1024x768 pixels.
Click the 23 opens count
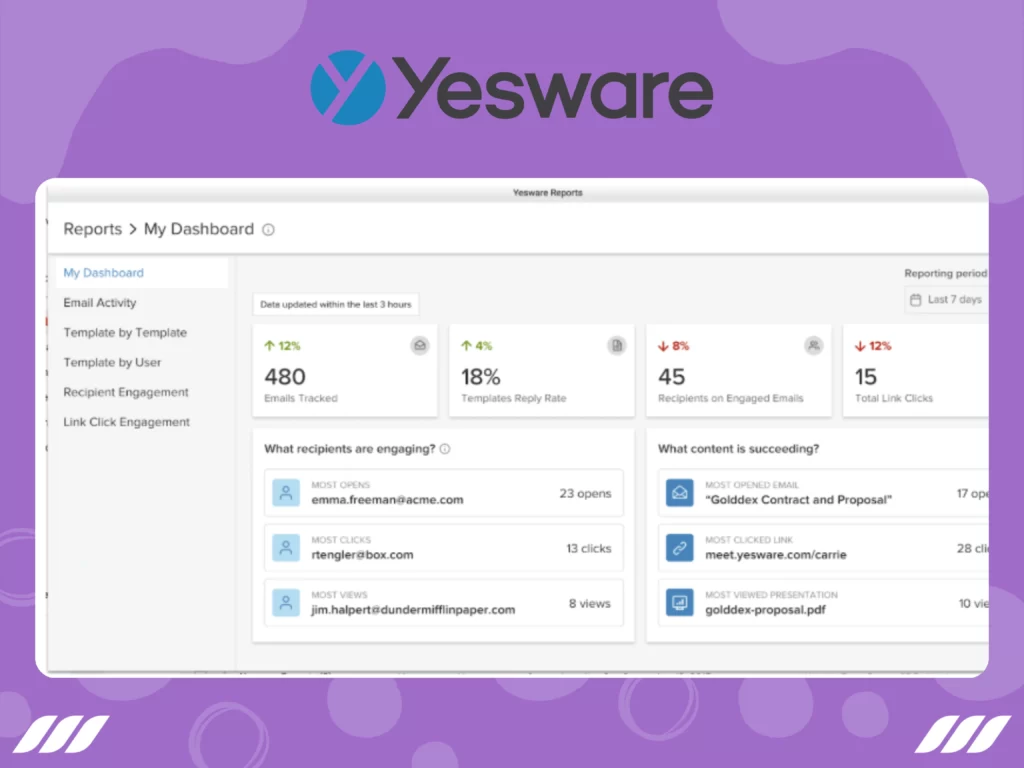click(585, 493)
